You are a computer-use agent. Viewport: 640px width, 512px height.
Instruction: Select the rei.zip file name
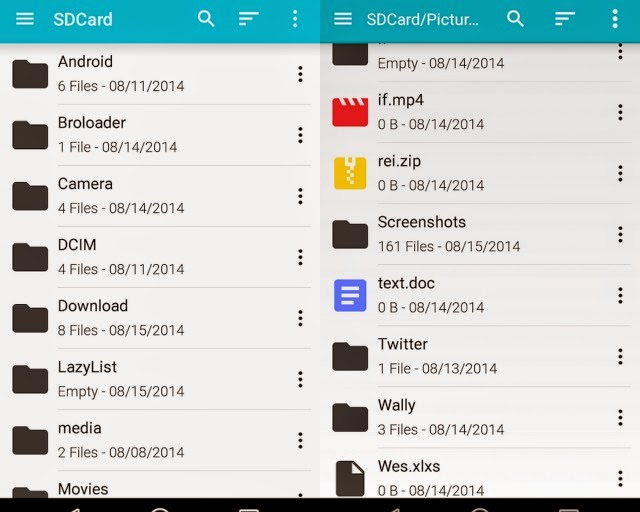point(399,161)
